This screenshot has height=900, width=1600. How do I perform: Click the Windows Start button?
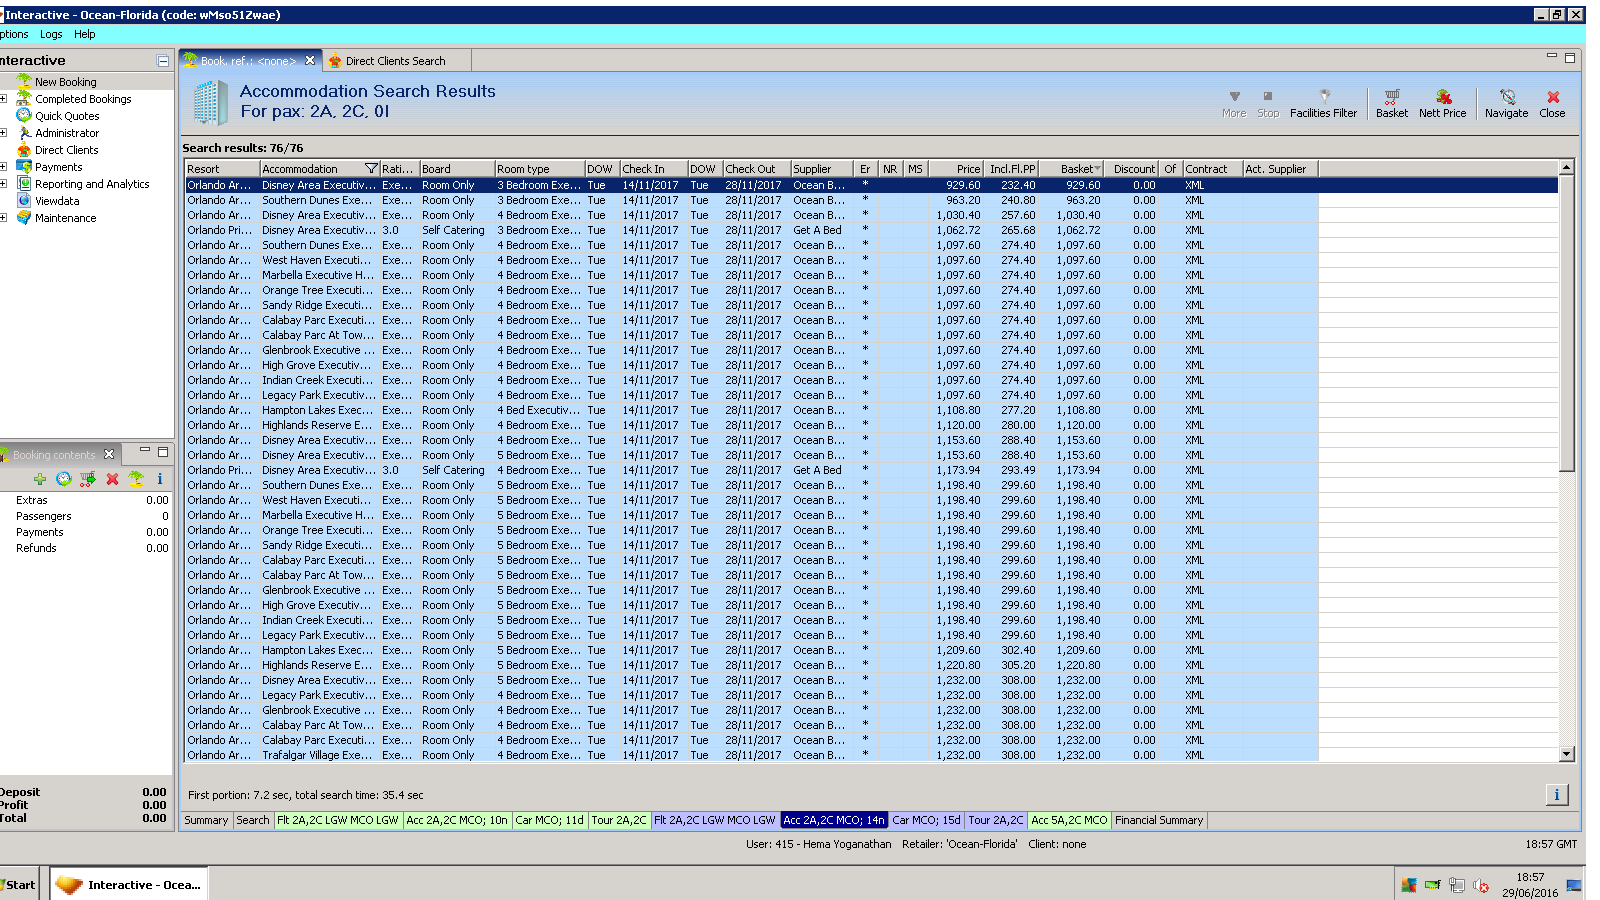(x=19, y=885)
